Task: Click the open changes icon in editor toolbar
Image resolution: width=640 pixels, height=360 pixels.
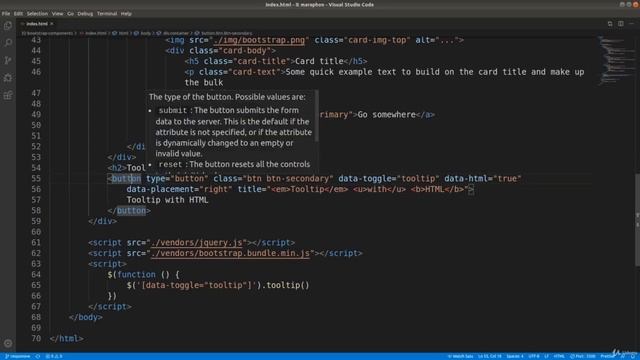Action: click(610, 24)
